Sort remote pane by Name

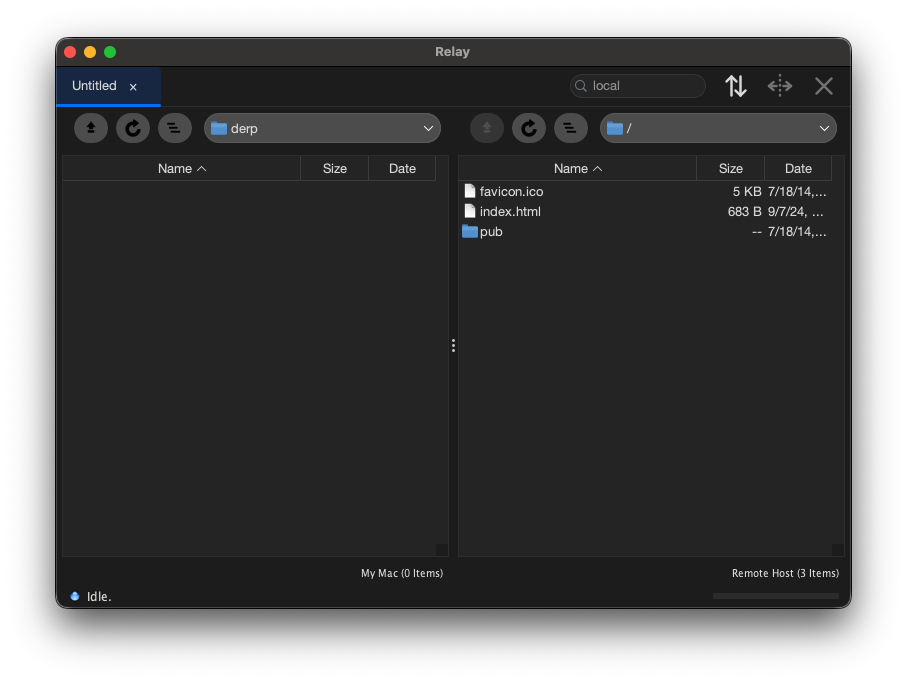pyautogui.click(x=578, y=168)
